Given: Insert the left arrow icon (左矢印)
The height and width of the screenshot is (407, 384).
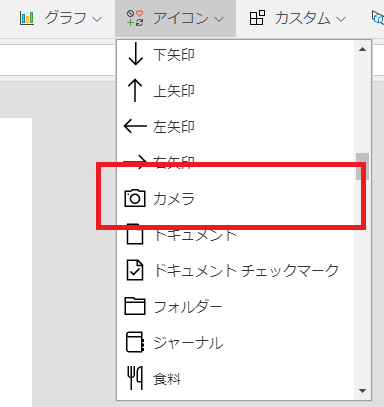Looking at the screenshot, I should tap(235, 127).
